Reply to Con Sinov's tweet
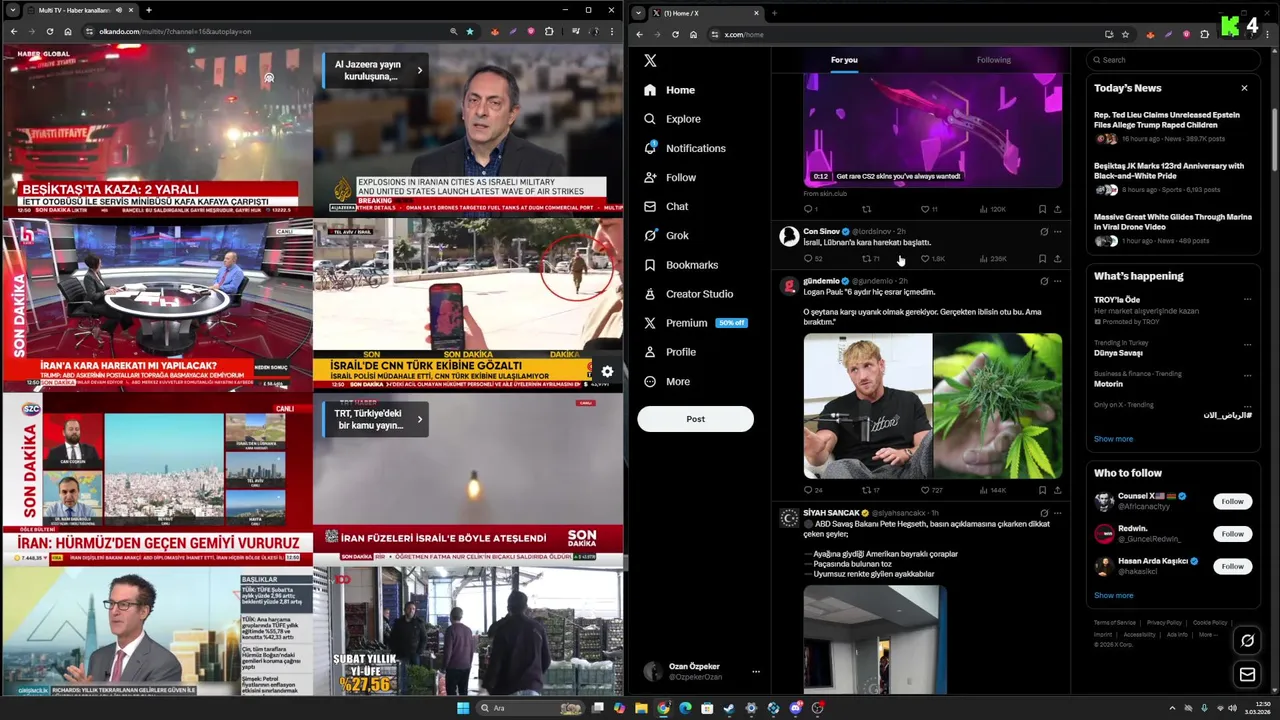This screenshot has width=1280, height=720. click(x=809, y=259)
